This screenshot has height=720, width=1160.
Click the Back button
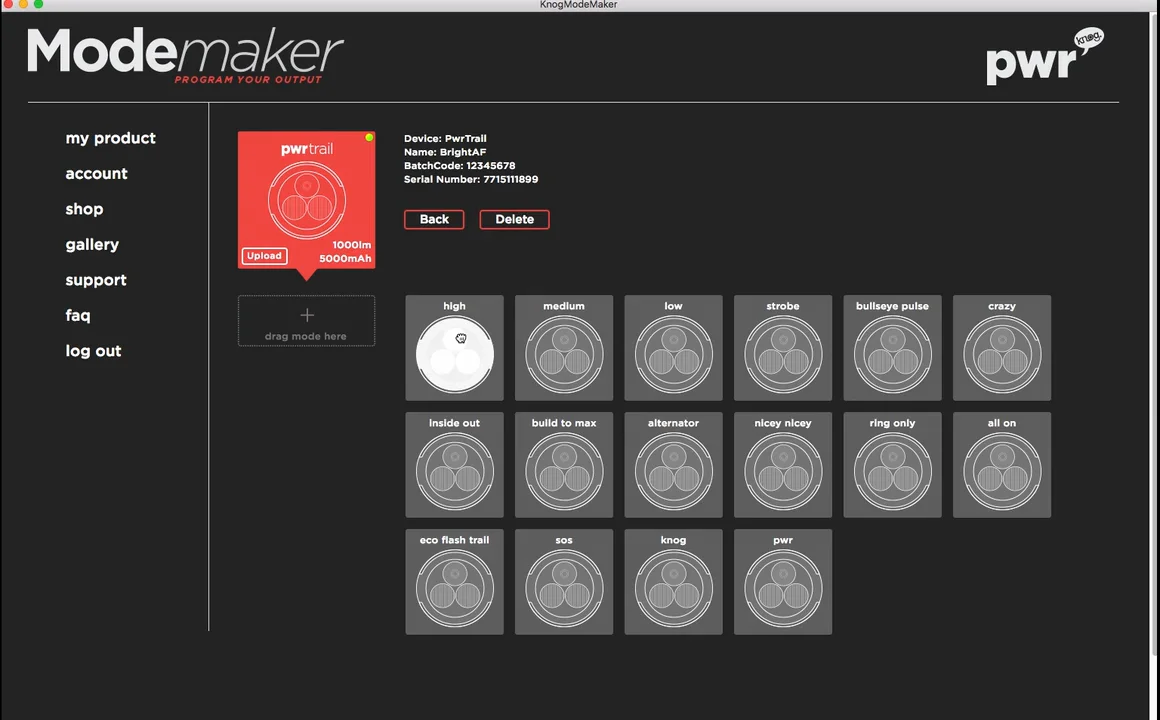[x=434, y=219]
